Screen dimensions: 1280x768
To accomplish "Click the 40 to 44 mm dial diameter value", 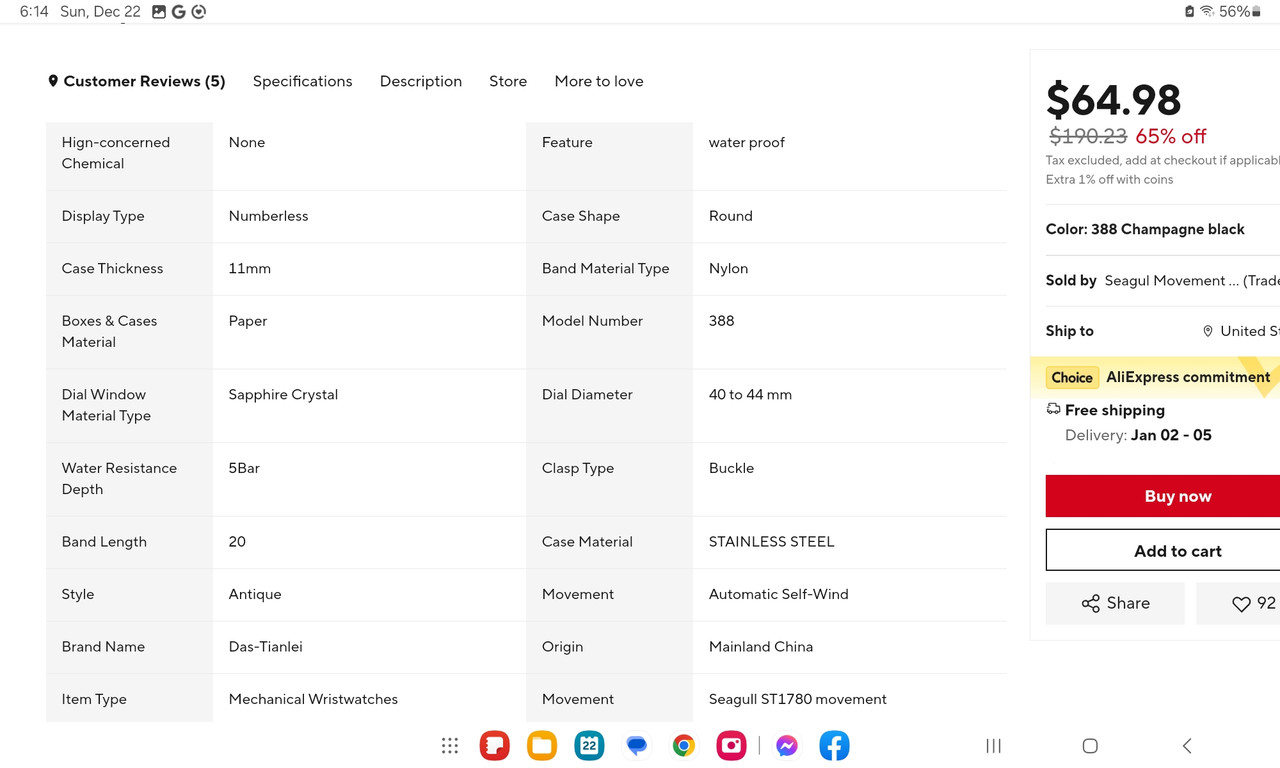I will point(750,395).
